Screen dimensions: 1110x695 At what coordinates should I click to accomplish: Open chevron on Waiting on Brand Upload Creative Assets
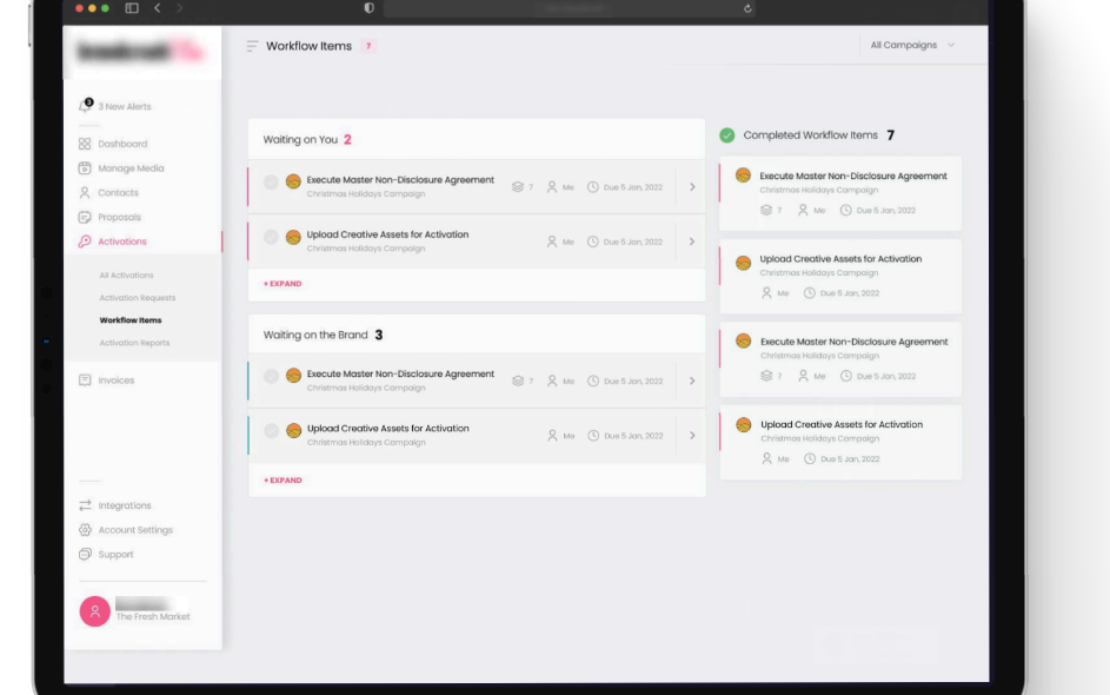692,435
